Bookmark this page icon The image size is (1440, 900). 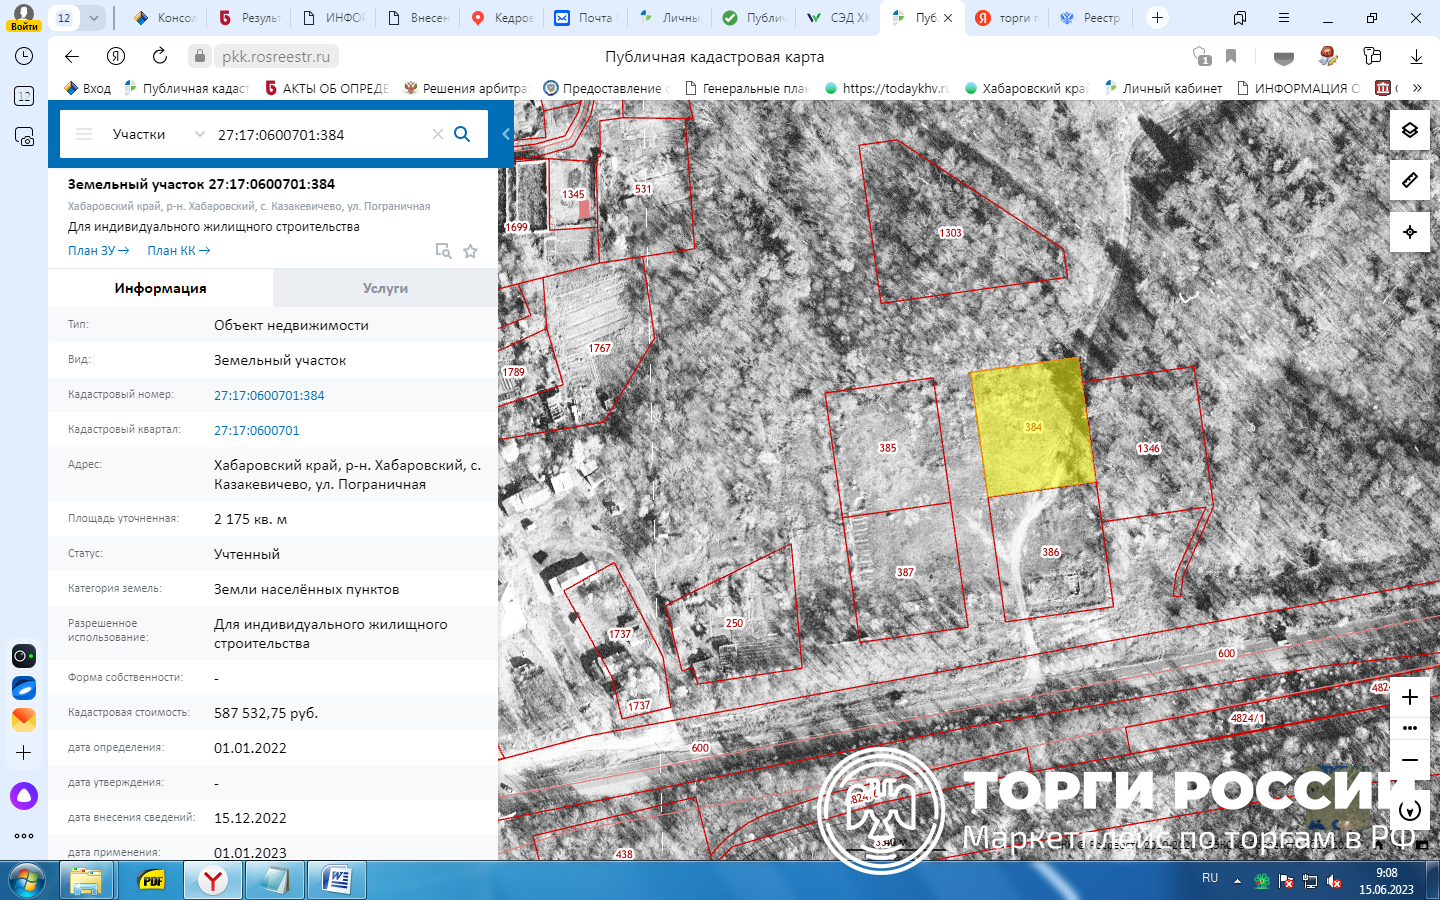(1231, 57)
